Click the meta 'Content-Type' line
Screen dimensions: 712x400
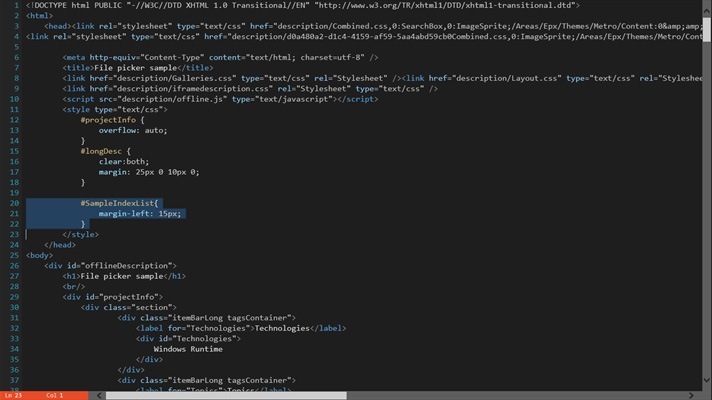tap(220, 57)
